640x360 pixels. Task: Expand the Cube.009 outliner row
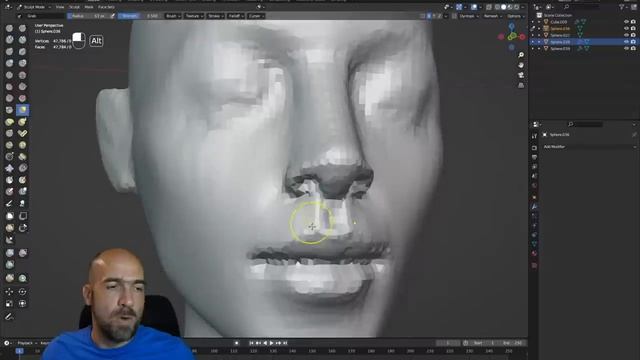click(539, 22)
